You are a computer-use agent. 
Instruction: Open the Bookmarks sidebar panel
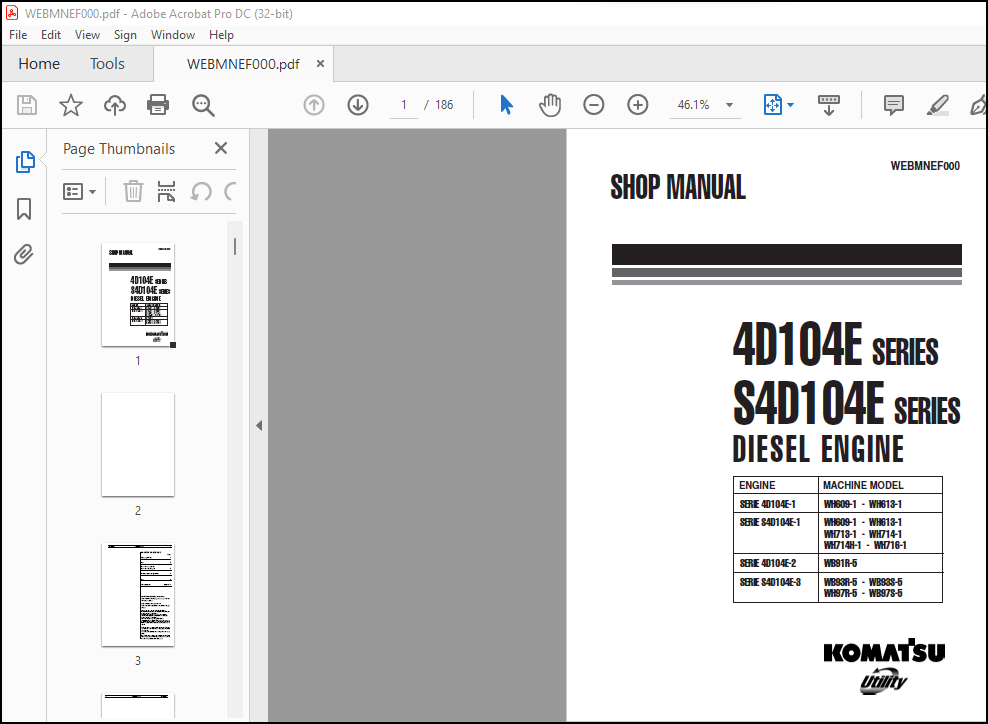pyautogui.click(x=24, y=209)
